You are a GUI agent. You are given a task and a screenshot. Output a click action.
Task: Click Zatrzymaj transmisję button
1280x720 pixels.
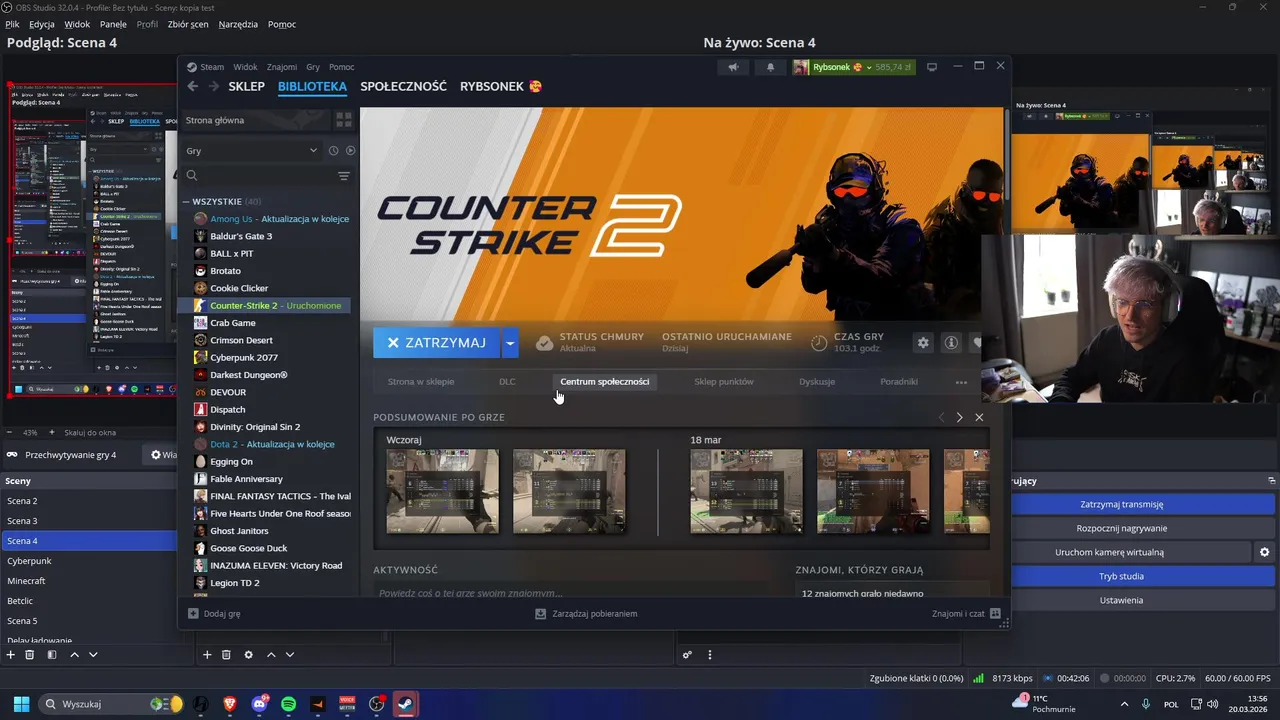point(1119,504)
